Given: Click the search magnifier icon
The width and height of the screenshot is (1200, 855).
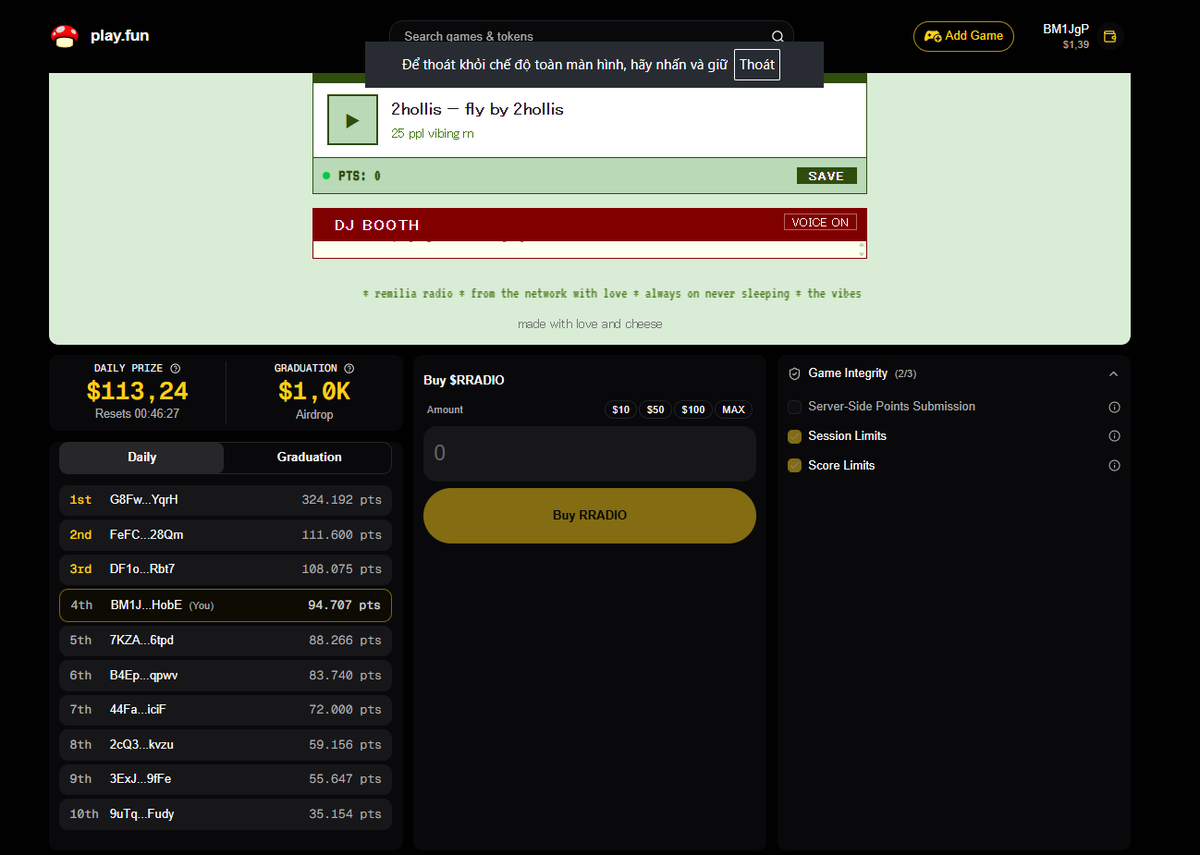Looking at the screenshot, I should click(x=777, y=37).
